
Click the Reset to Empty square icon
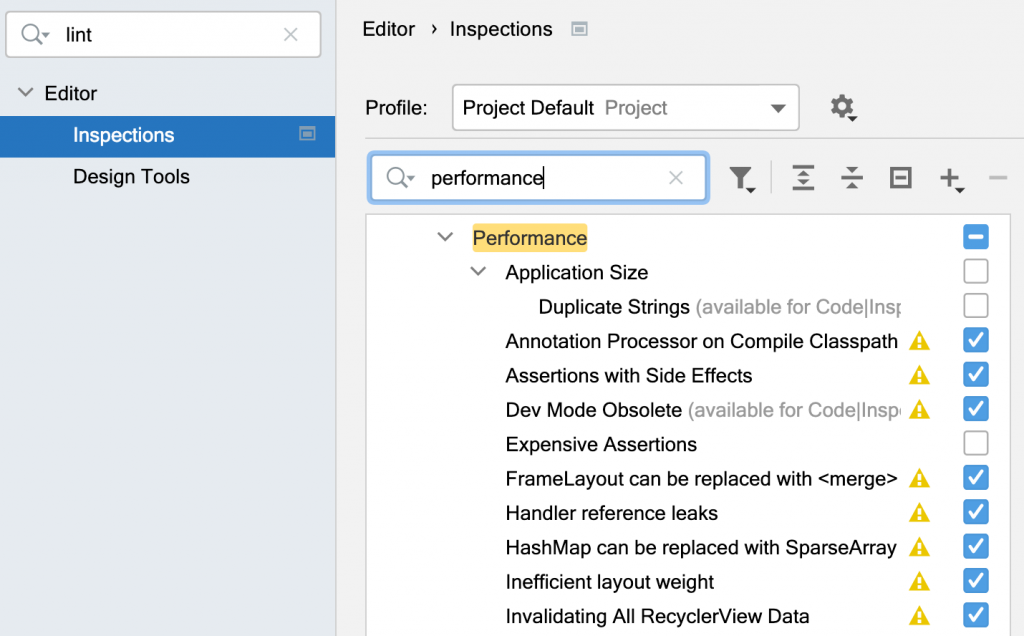pyautogui.click(x=901, y=178)
